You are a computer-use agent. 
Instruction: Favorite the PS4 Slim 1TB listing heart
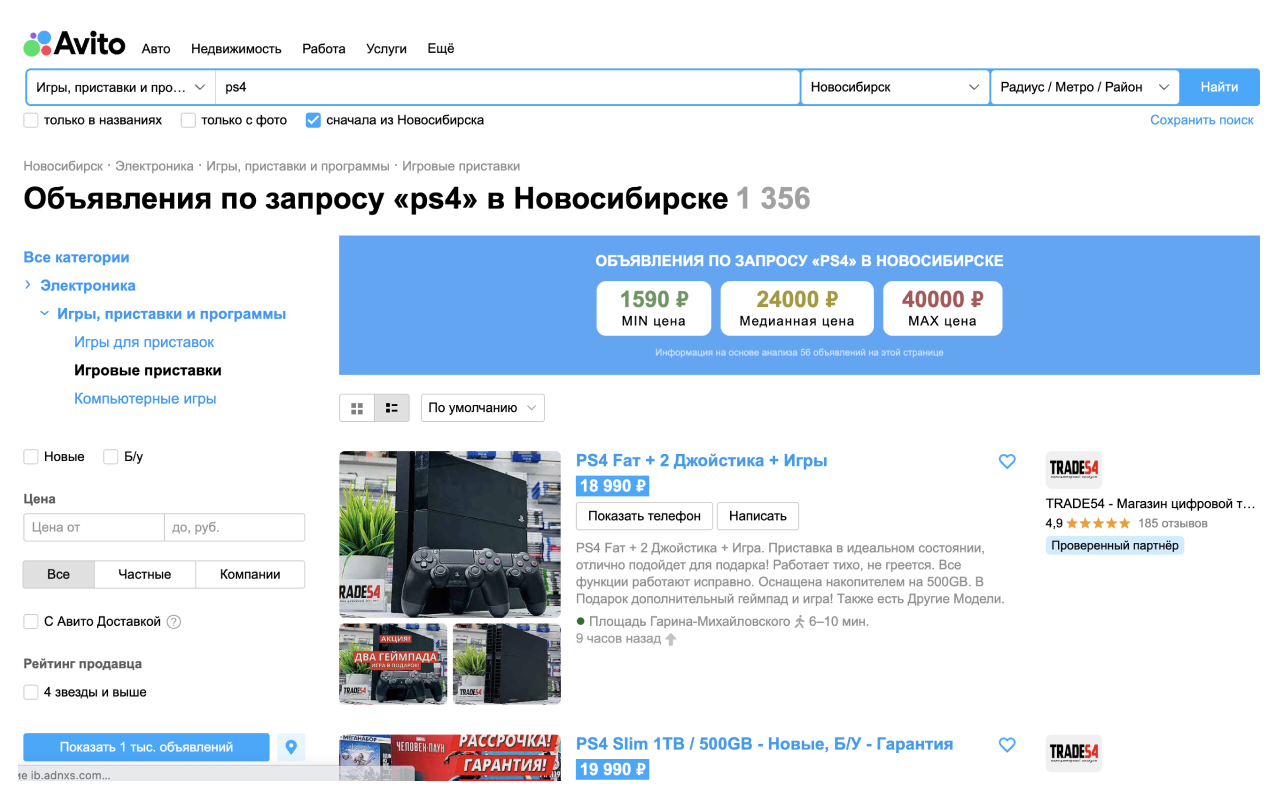click(1007, 745)
